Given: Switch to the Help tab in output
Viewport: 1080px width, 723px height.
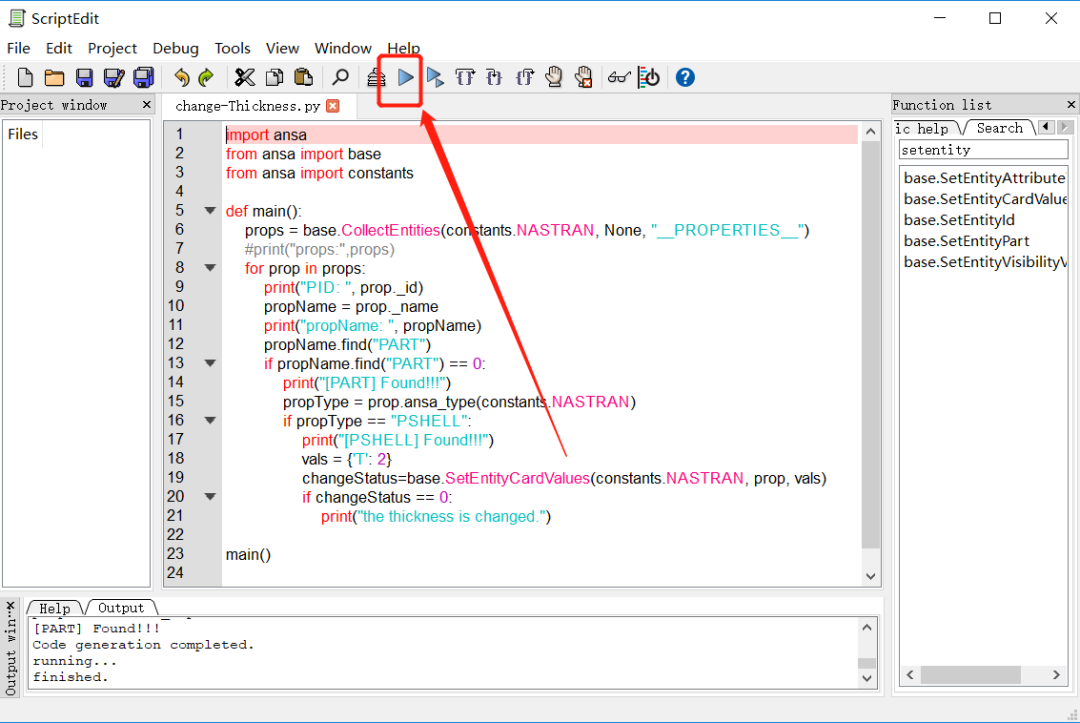Looking at the screenshot, I should 54,608.
